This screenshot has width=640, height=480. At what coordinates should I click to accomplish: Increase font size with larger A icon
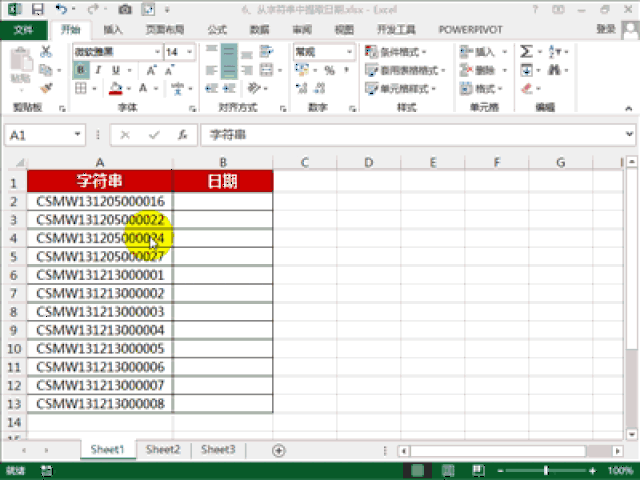151,70
